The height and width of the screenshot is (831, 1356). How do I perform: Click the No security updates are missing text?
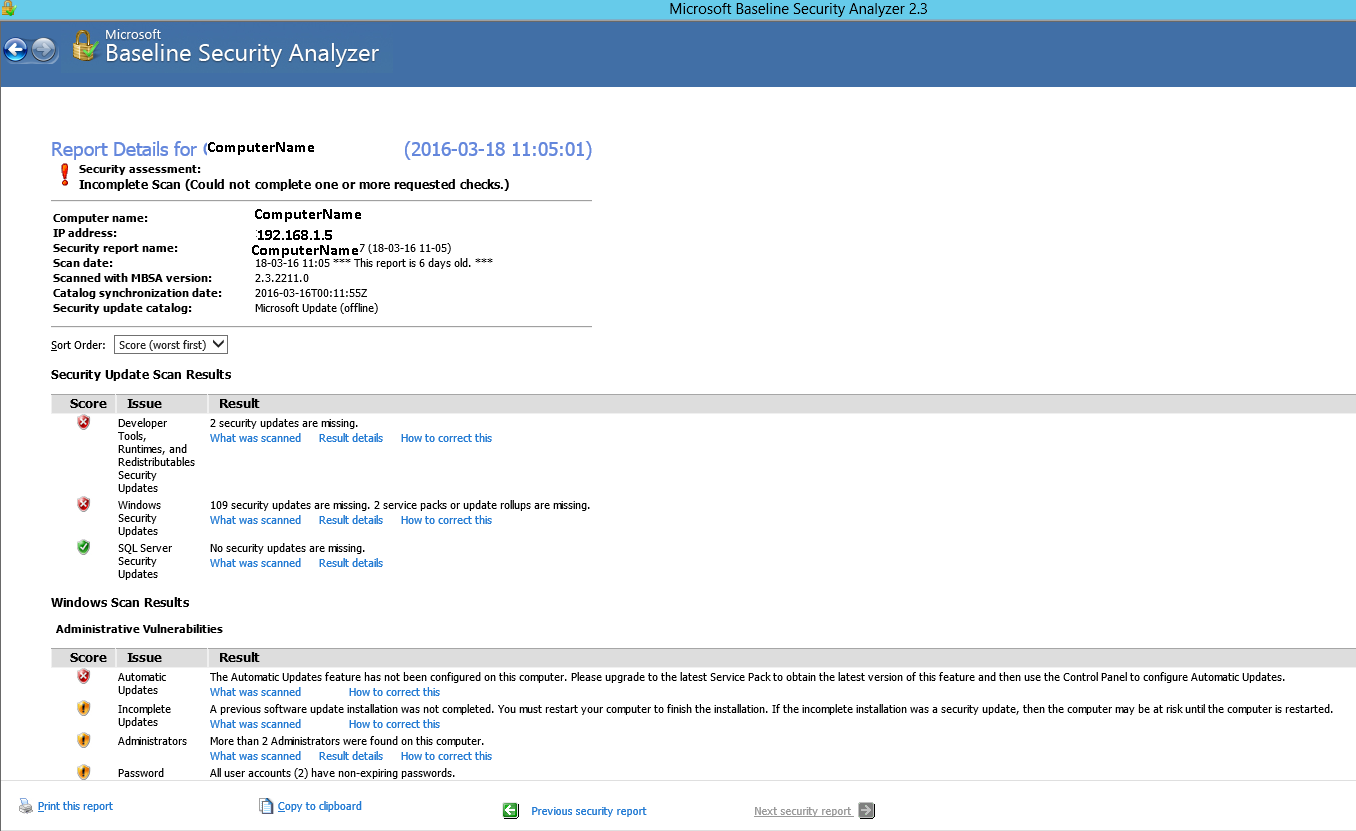pyautogui.click(x=287, y=548)
